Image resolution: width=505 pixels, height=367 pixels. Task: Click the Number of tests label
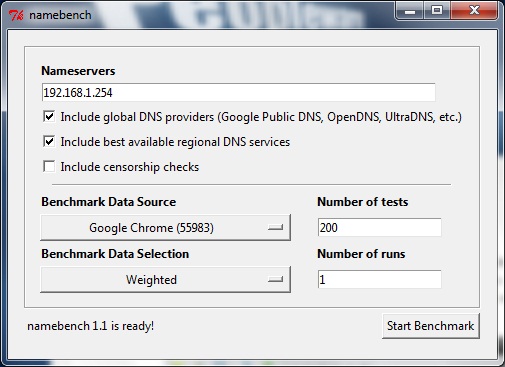tap(363, 202)
